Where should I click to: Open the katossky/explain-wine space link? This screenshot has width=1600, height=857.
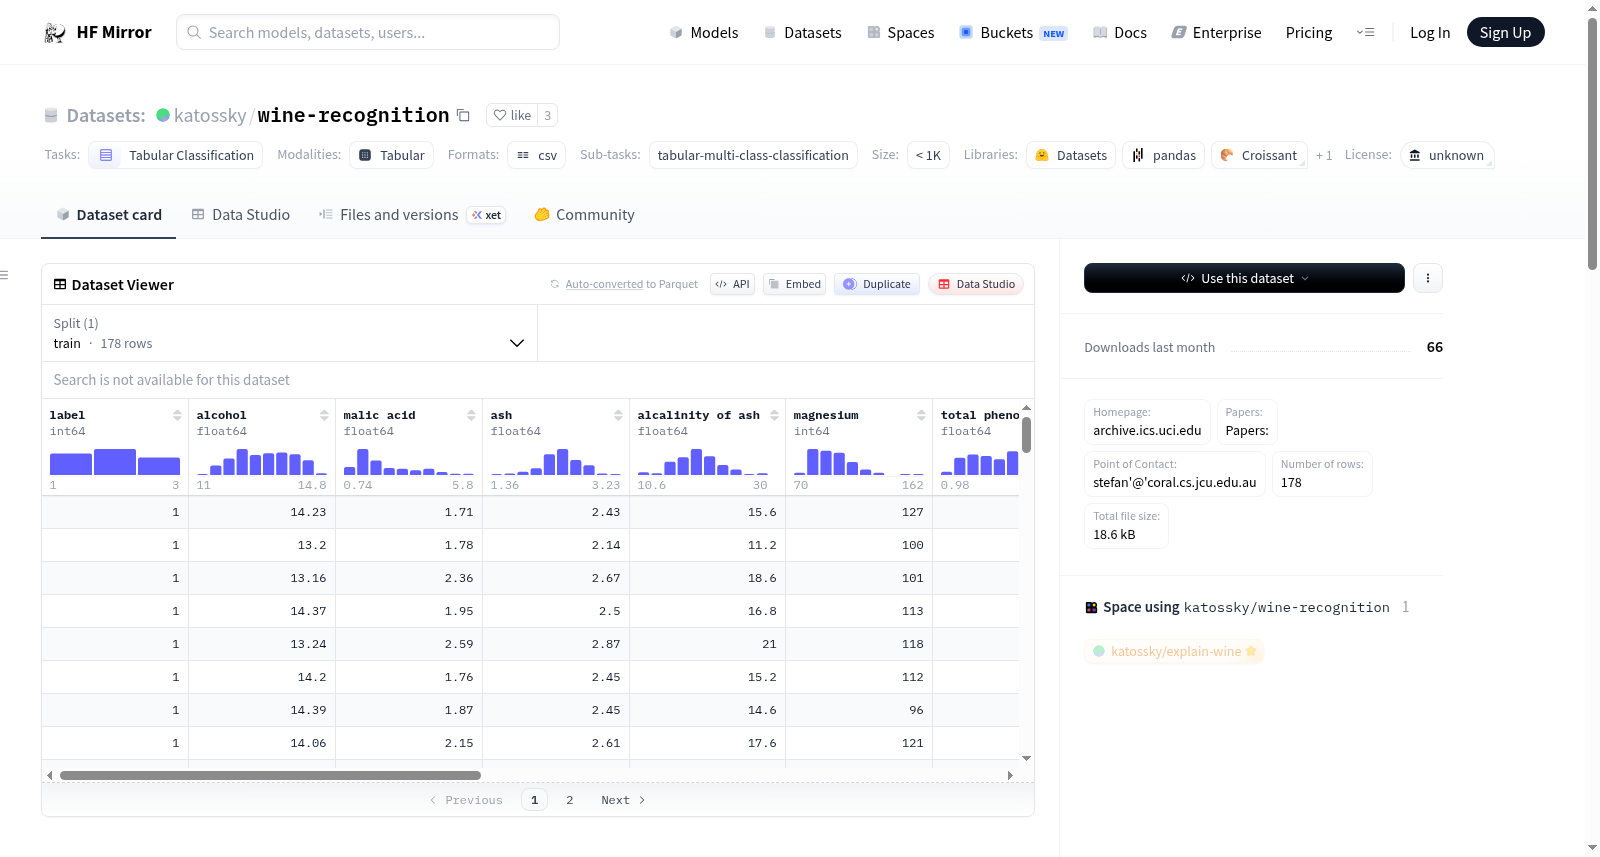1174,652
